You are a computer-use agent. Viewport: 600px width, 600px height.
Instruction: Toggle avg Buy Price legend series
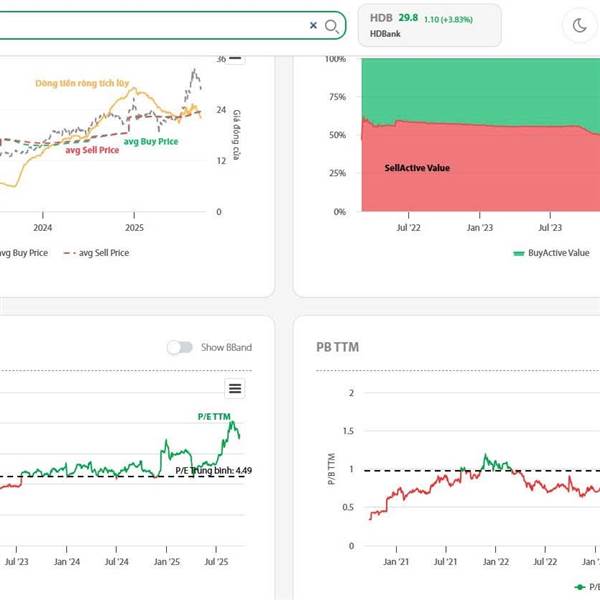(x=24, y=253)
